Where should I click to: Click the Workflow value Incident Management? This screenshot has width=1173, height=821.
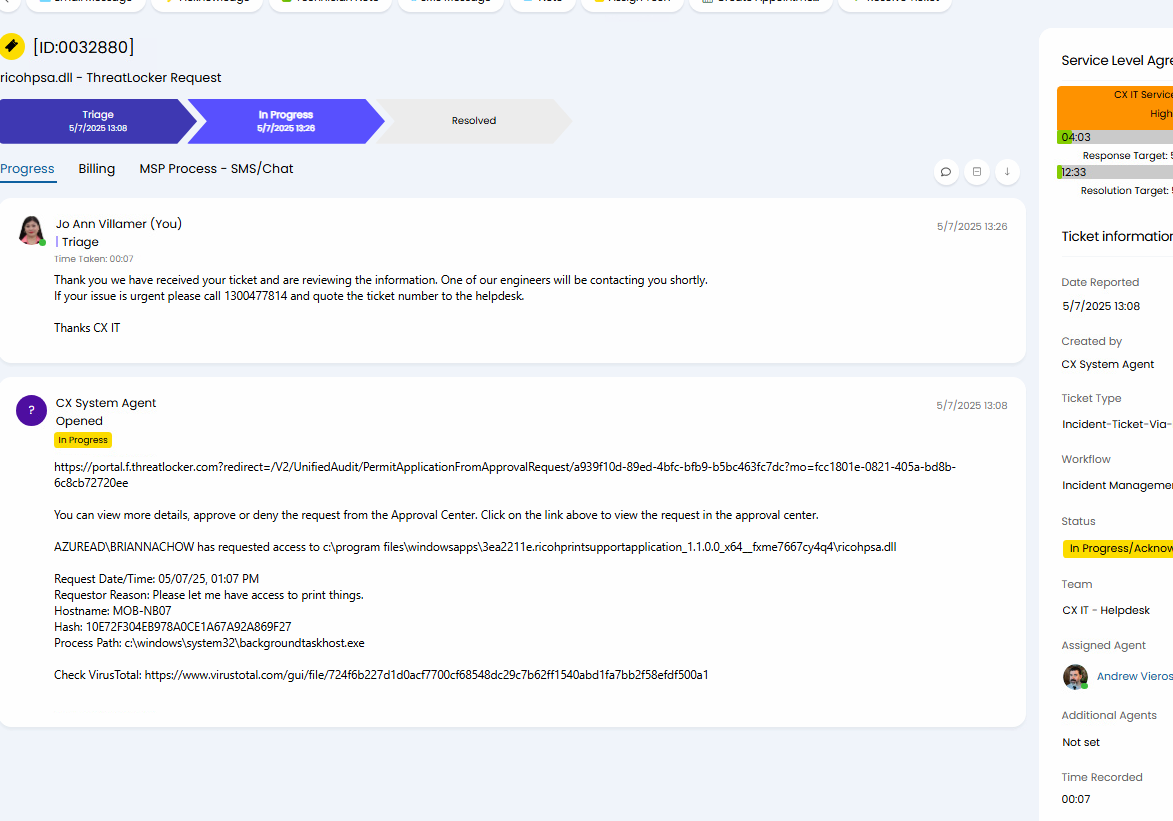1117,486
